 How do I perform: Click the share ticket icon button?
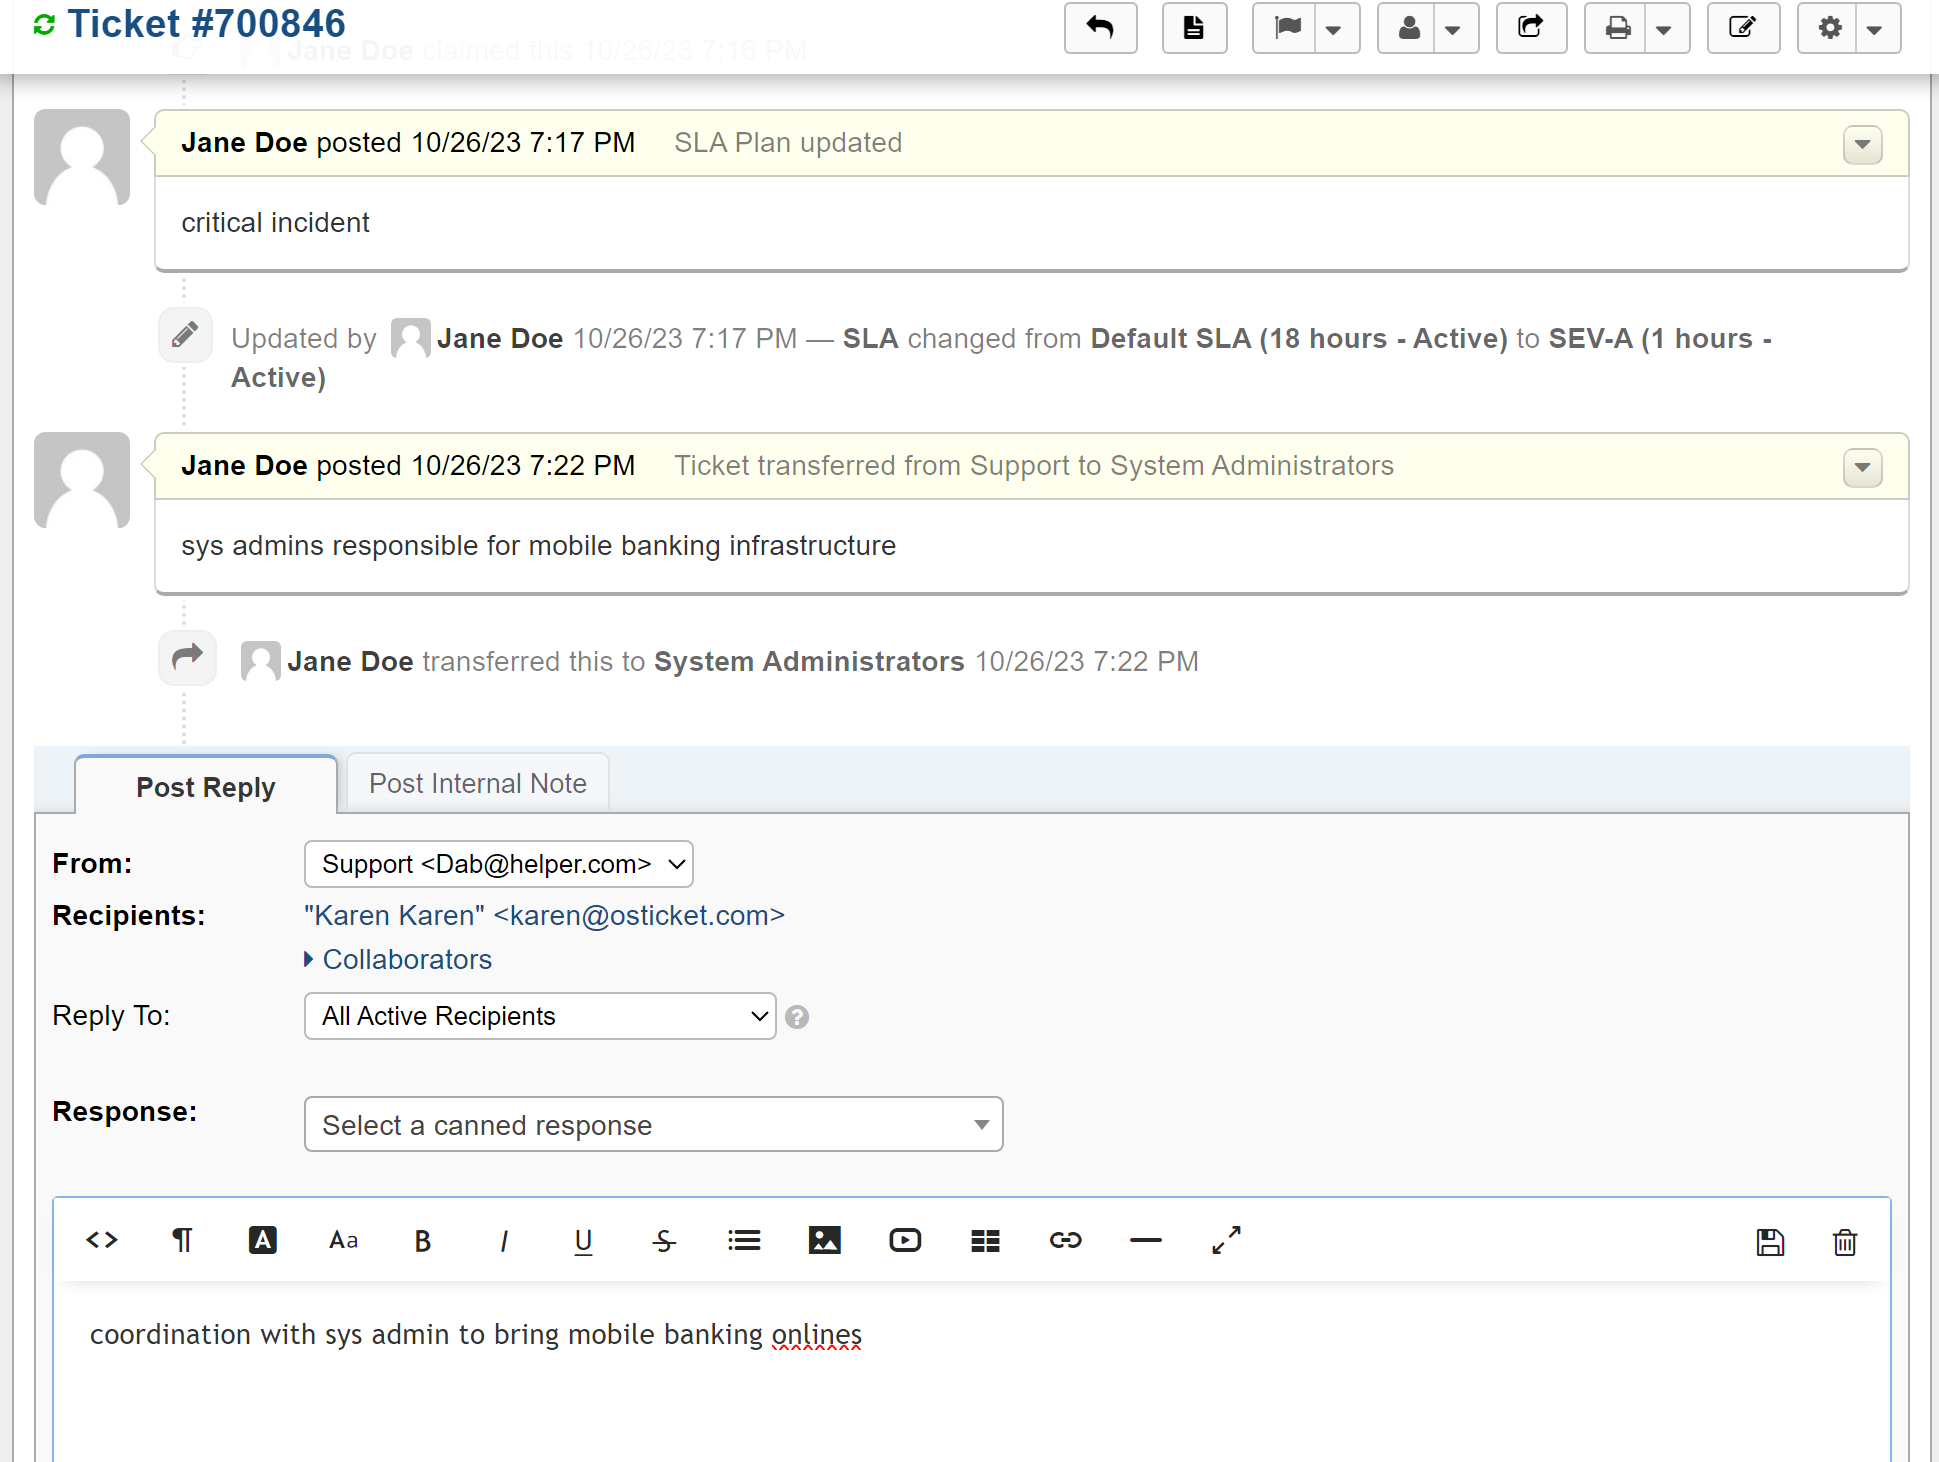pos(1530,28)
